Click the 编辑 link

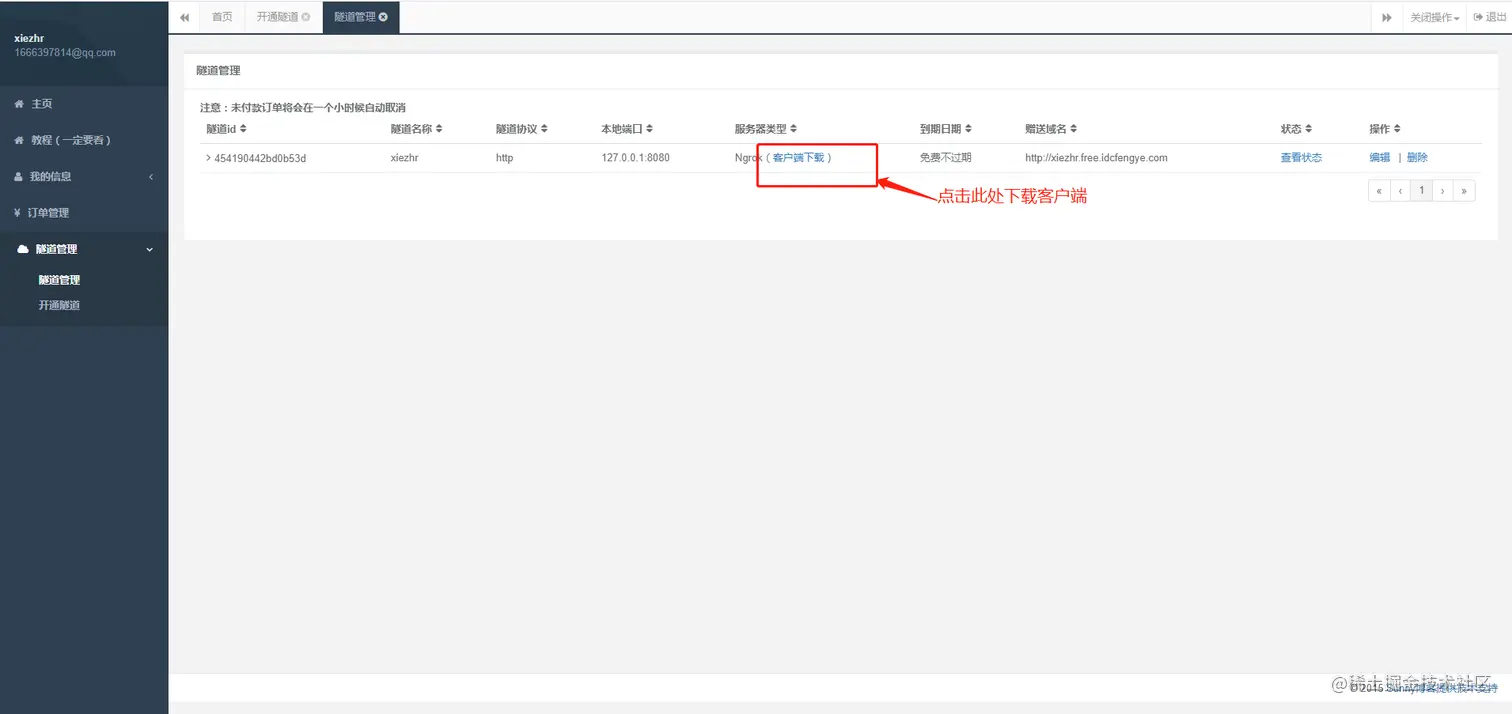tap(1379, 158)
